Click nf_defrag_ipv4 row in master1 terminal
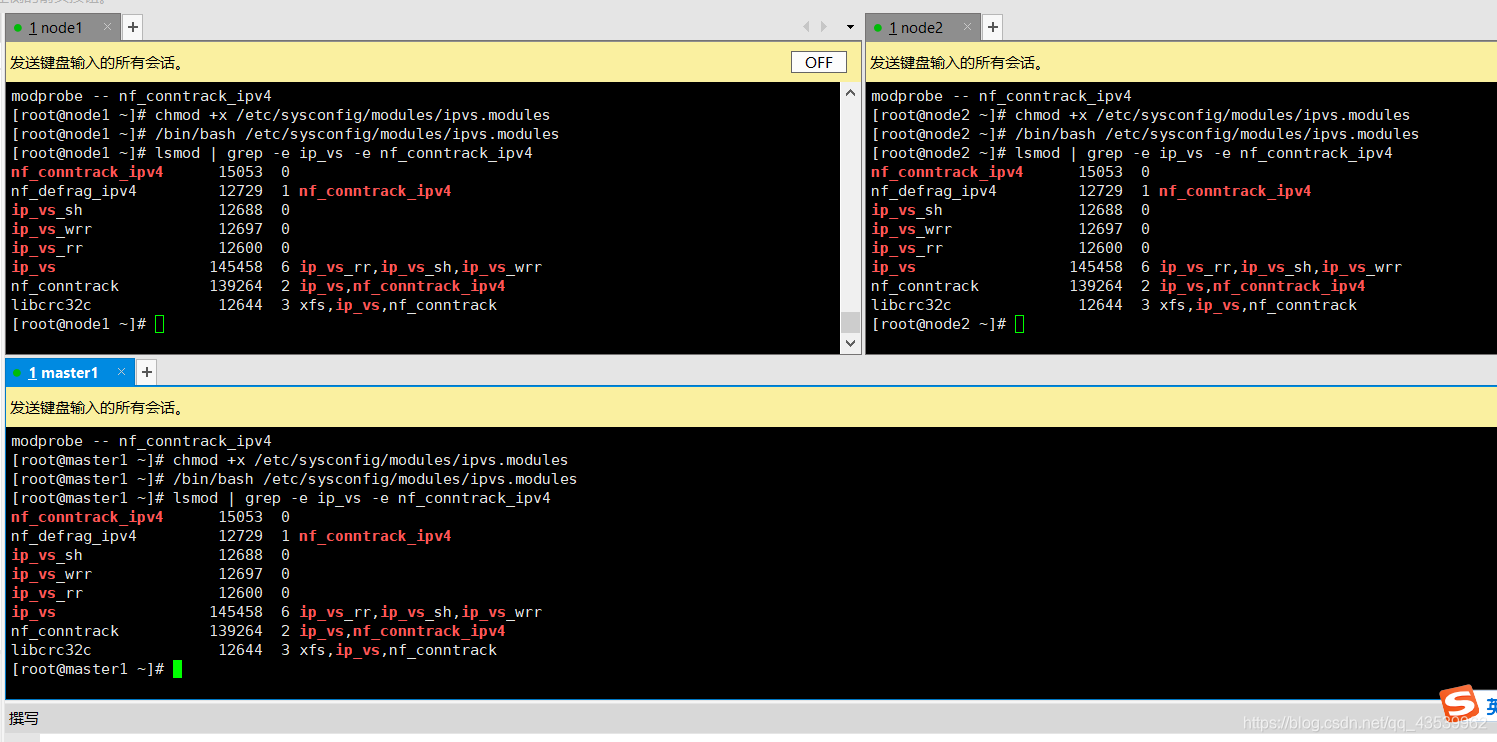This screenshot has height=742, width=1497. click(231, 536)
